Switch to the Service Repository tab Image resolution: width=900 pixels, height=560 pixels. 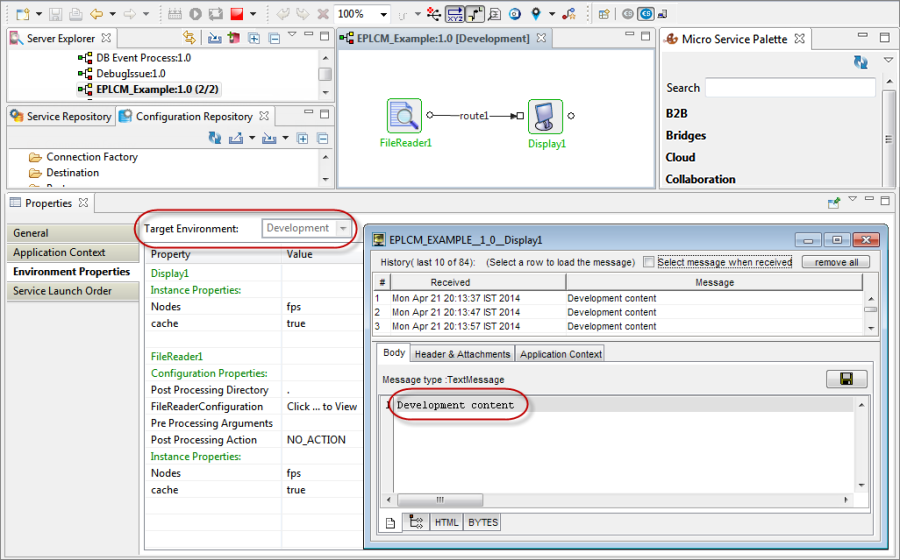click(60, 116)
